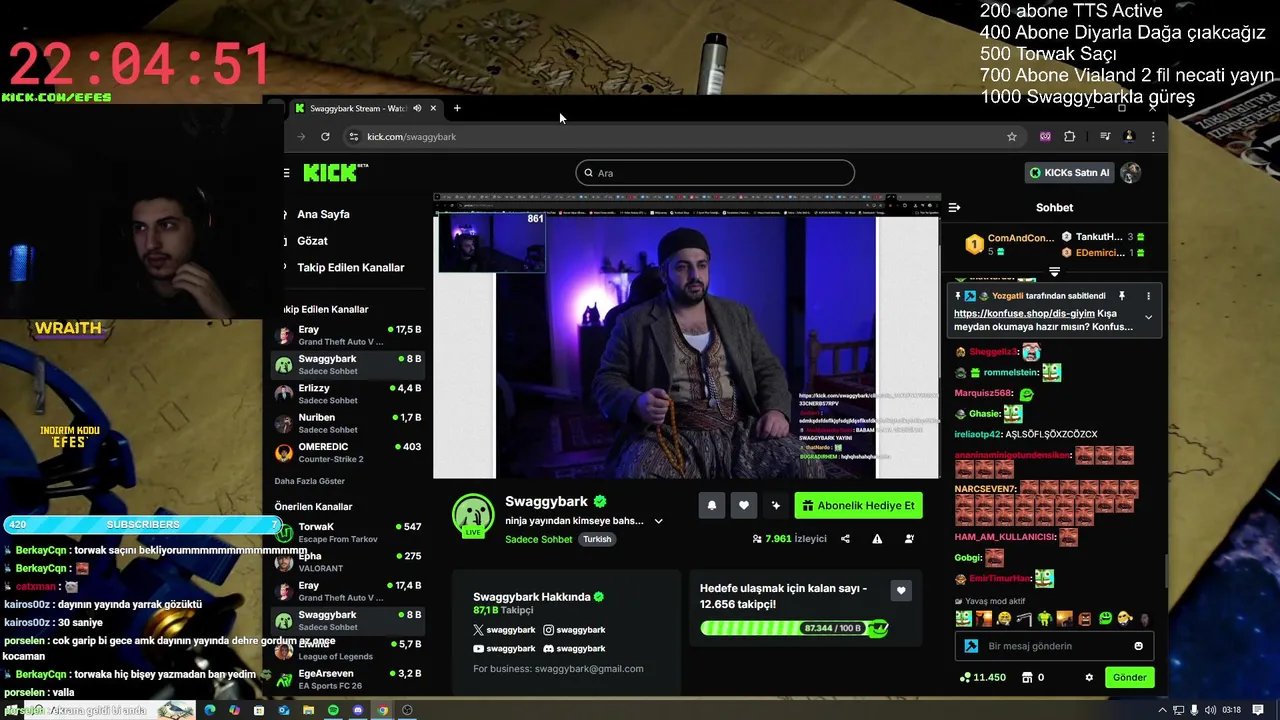1280x720 pixels.
Task: Open the Nuriben channel in followed list
Action: [x=348, y=423]
